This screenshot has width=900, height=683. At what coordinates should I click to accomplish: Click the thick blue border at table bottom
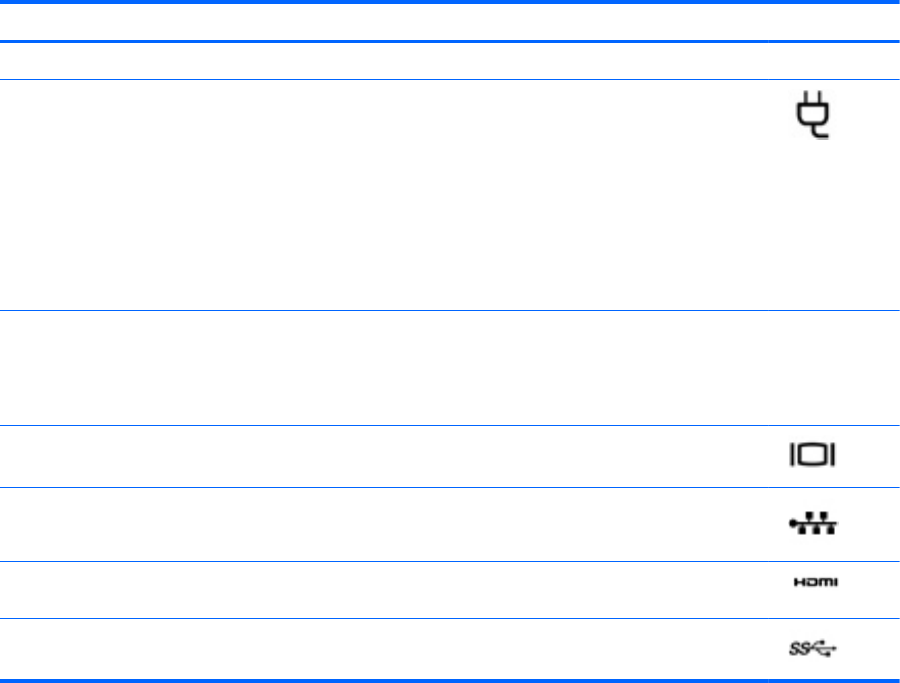[450, 681]
